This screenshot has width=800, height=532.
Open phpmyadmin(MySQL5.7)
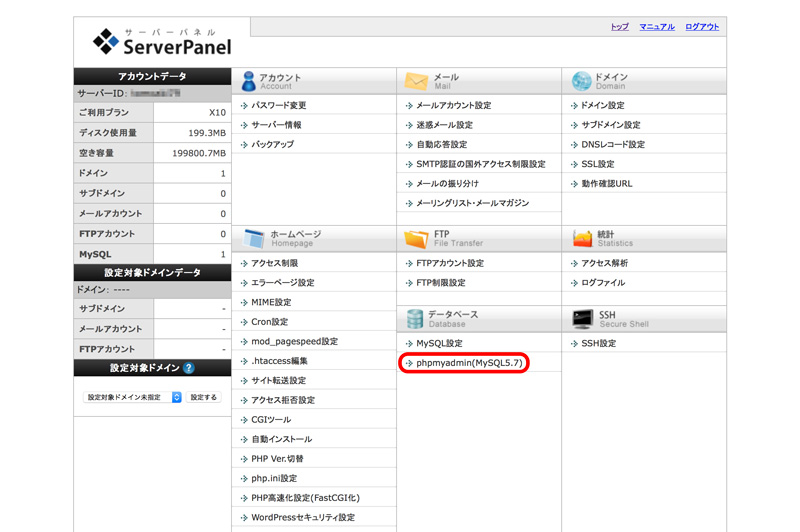coord(469,363)
